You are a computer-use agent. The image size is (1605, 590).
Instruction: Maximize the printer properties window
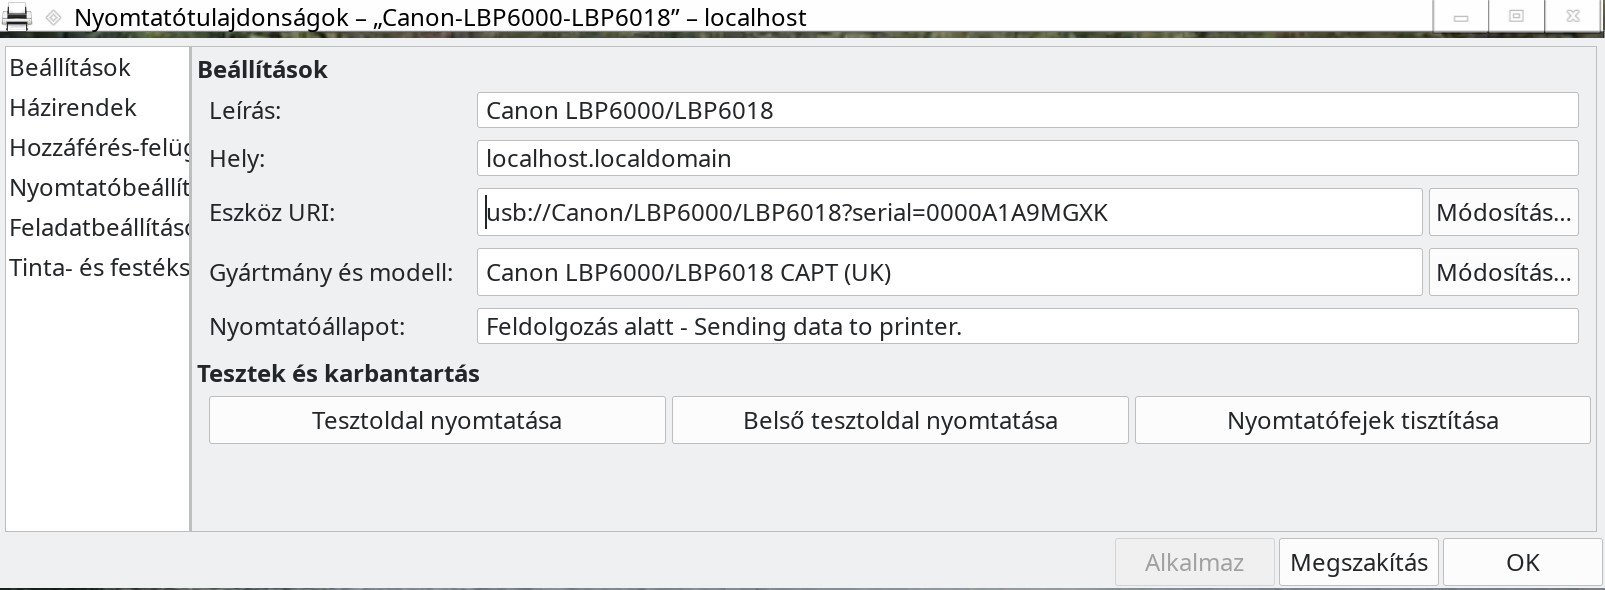(1516, 17)
